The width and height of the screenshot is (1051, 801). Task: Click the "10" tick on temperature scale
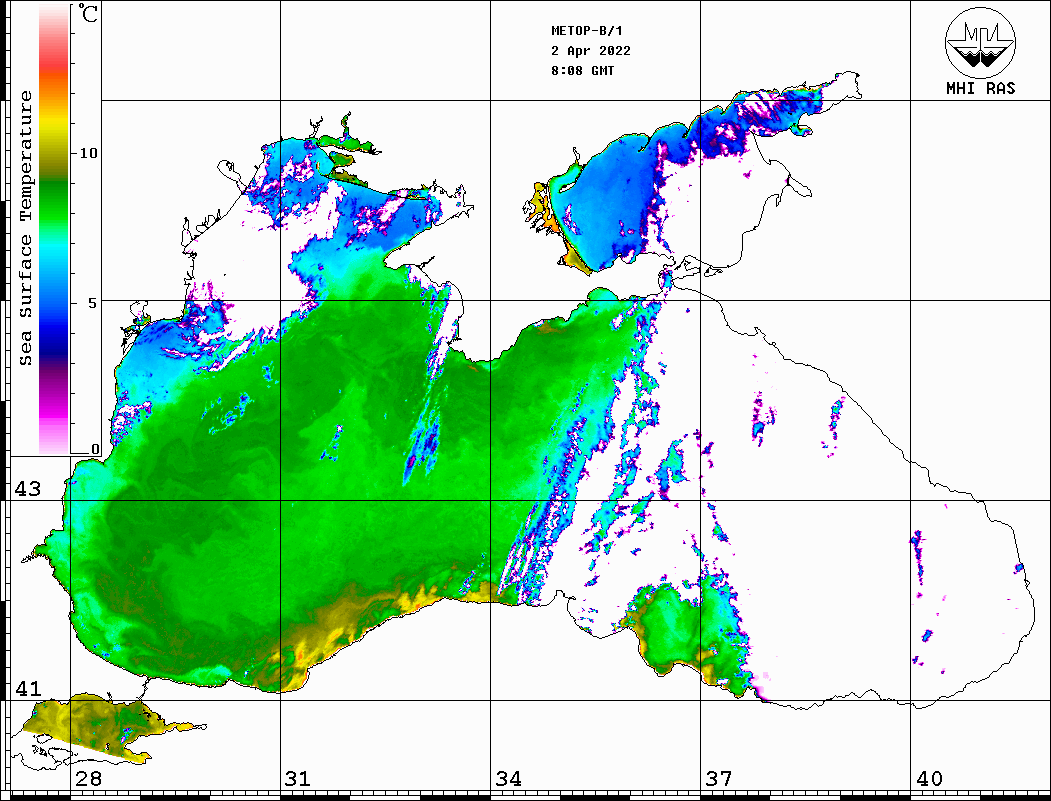tap(88, 153)
